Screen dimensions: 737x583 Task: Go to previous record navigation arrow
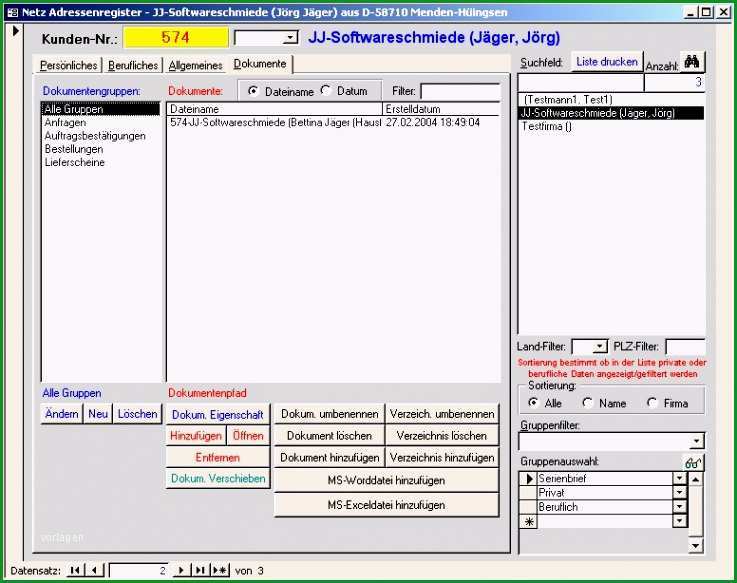tap(95, 570)
